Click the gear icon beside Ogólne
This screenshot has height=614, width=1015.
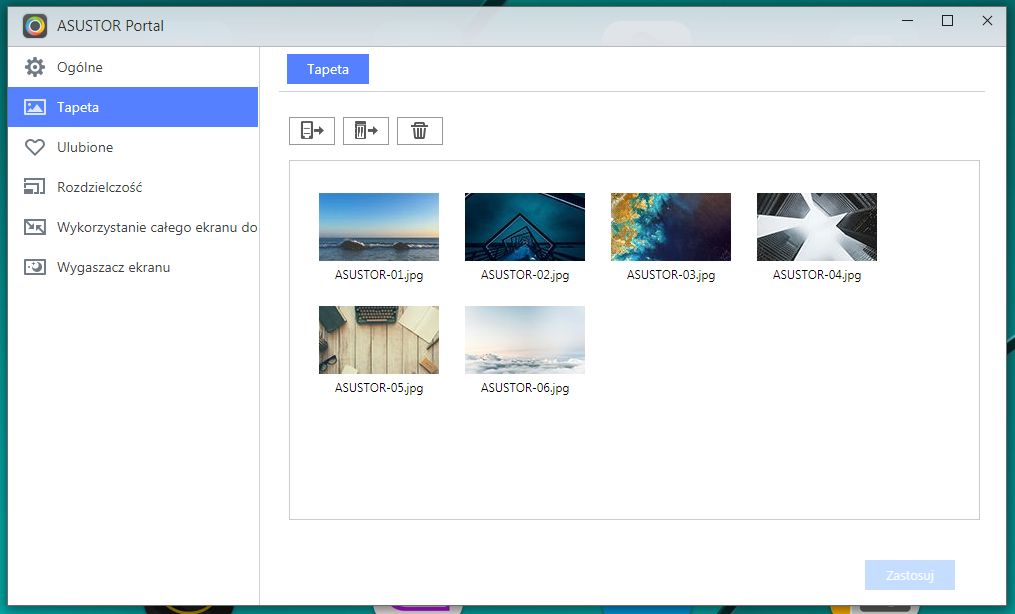pyautogui.click(x=35, y=67)
